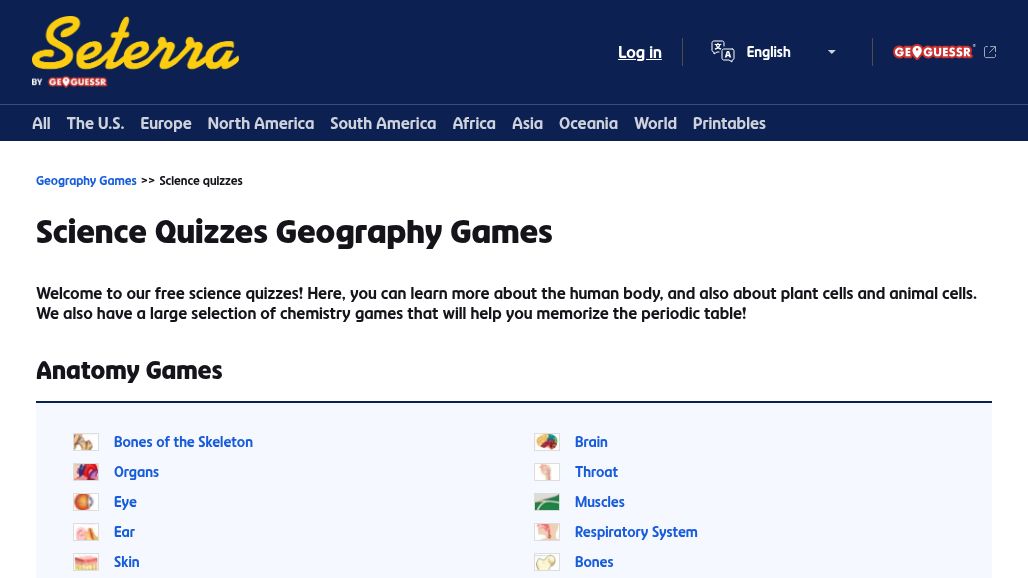Screen dimensions: 1028x578
Task: Open the Ear quiz link
Action: coord(124,532)
